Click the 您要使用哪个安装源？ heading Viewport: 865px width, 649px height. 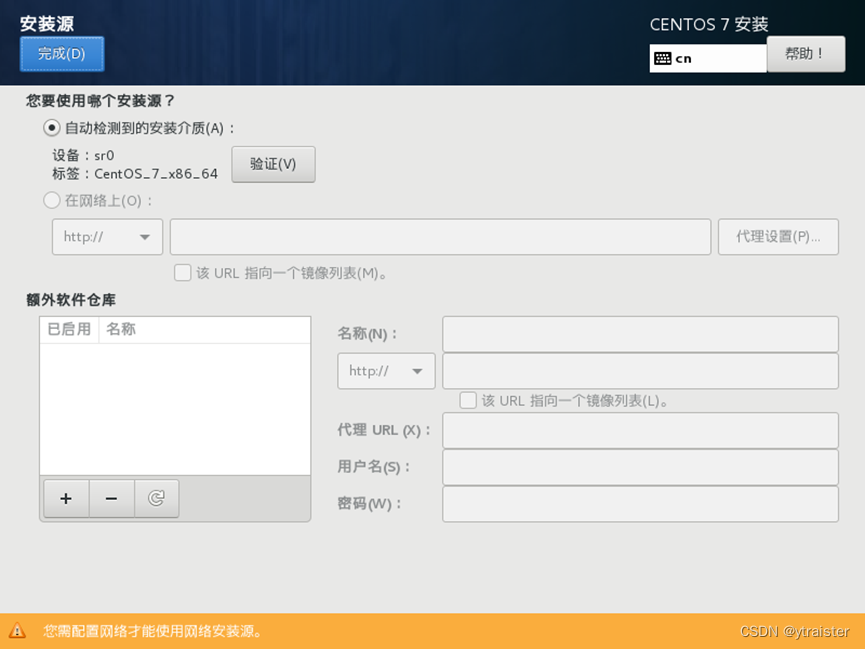[x=100, y=101]
